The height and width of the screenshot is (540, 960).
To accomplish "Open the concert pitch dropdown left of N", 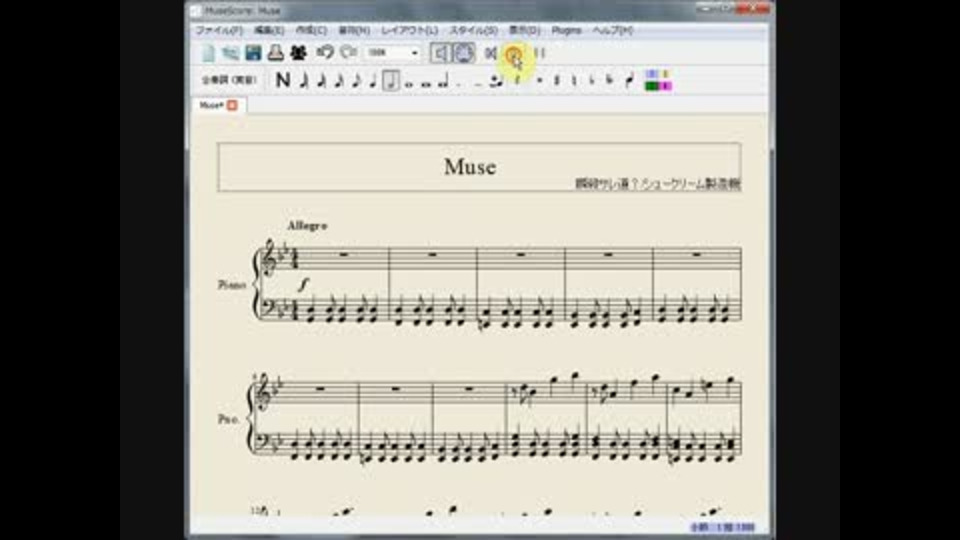I will click(x=230, y=80).
